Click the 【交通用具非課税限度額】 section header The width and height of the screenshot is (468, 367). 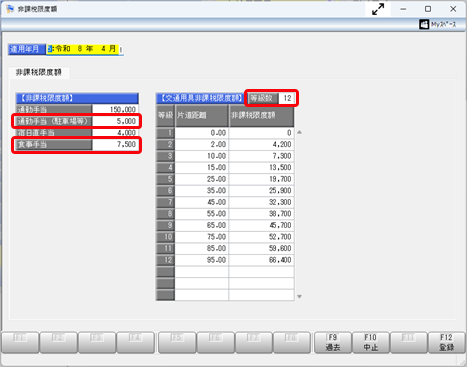coord(201,98)
